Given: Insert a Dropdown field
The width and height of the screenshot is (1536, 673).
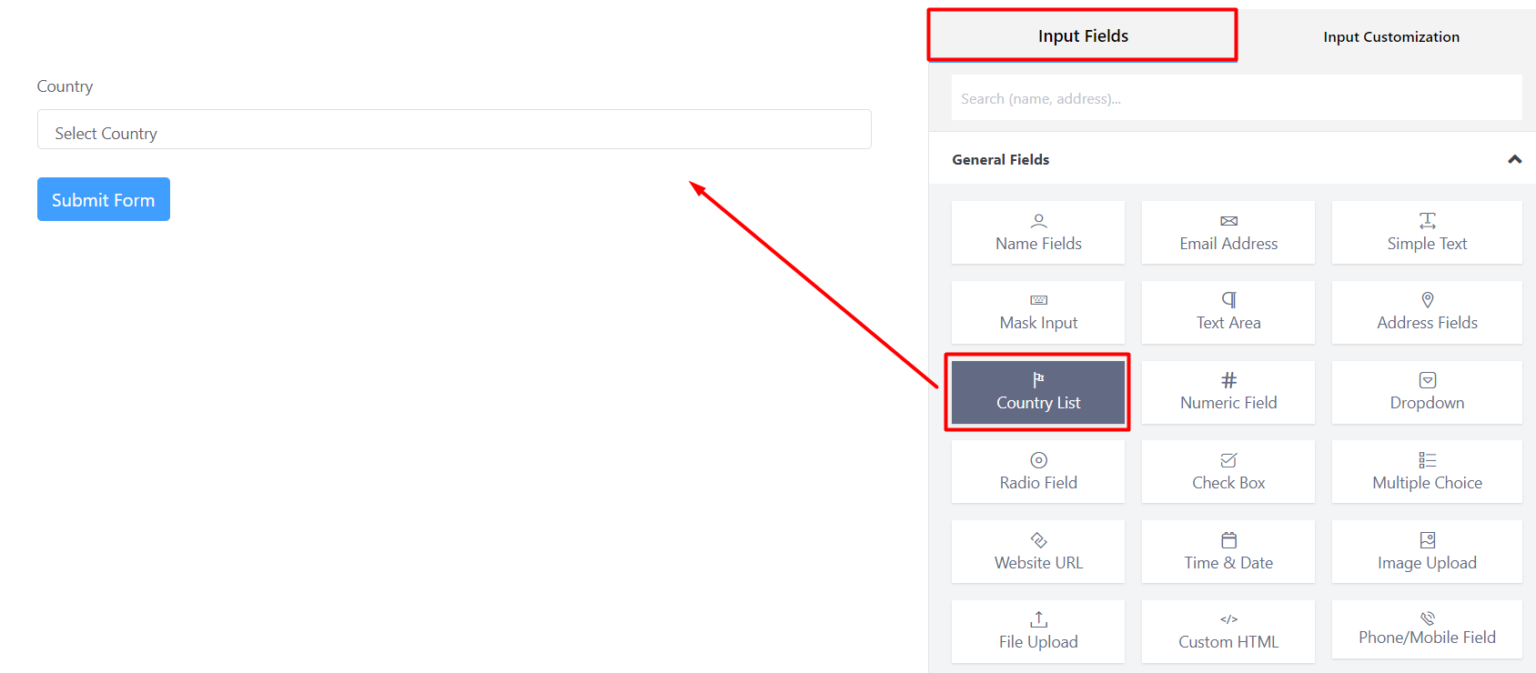Looking at the screenshot, I should click(x=1426, y=392).
